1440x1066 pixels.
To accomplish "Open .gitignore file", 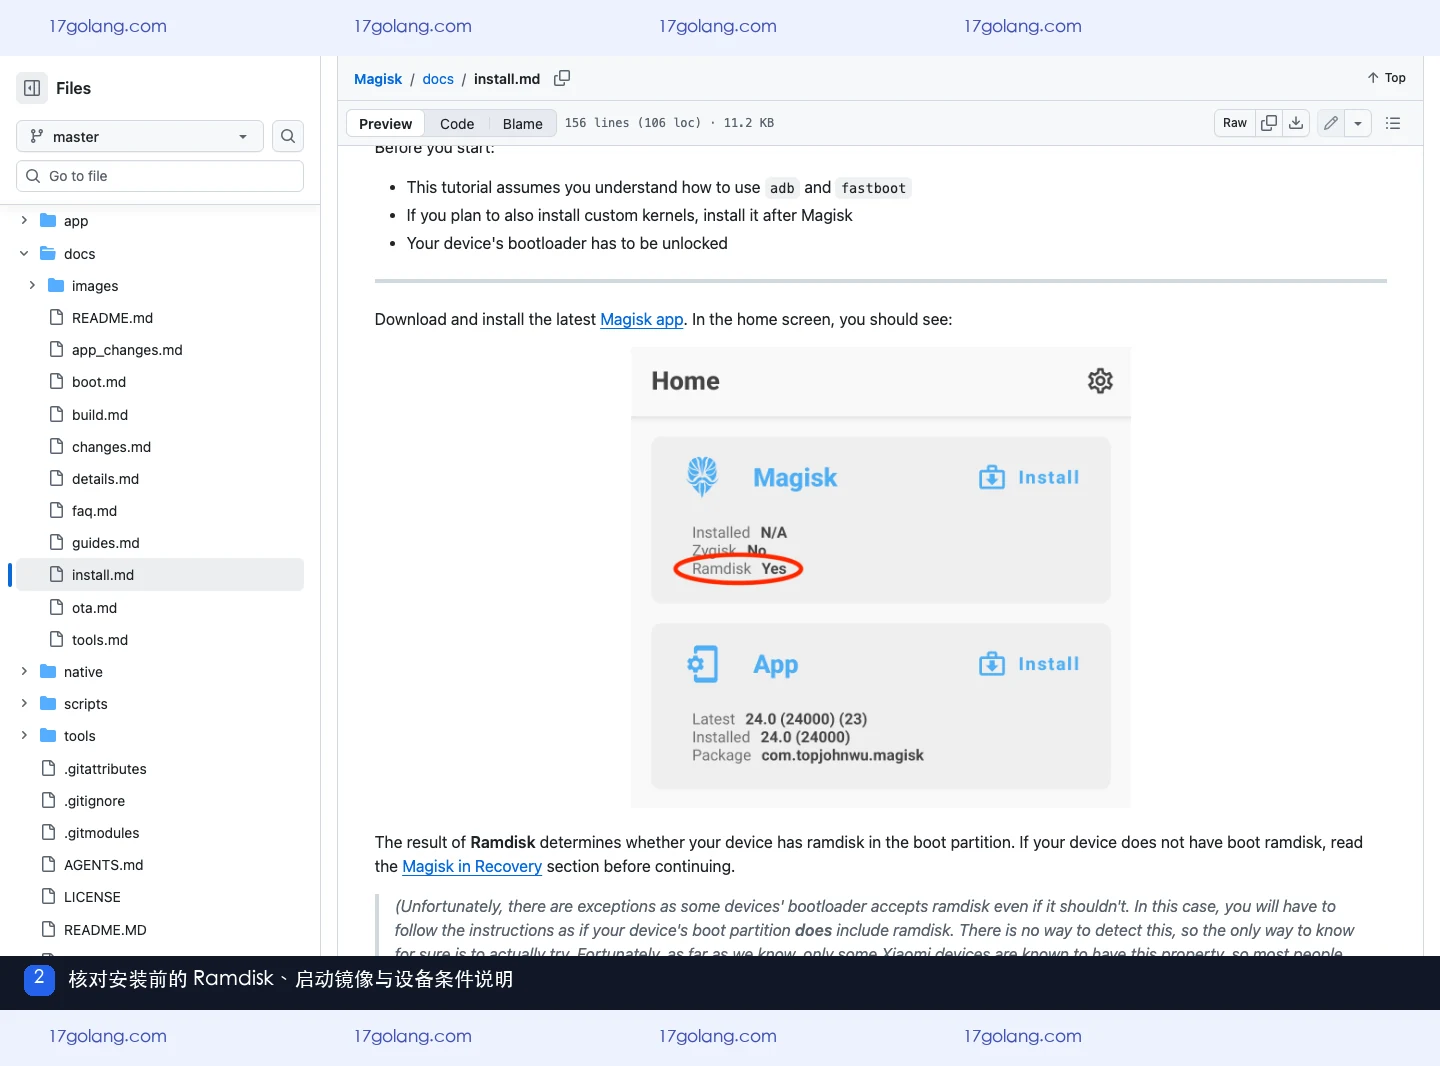I will point(94,801).
